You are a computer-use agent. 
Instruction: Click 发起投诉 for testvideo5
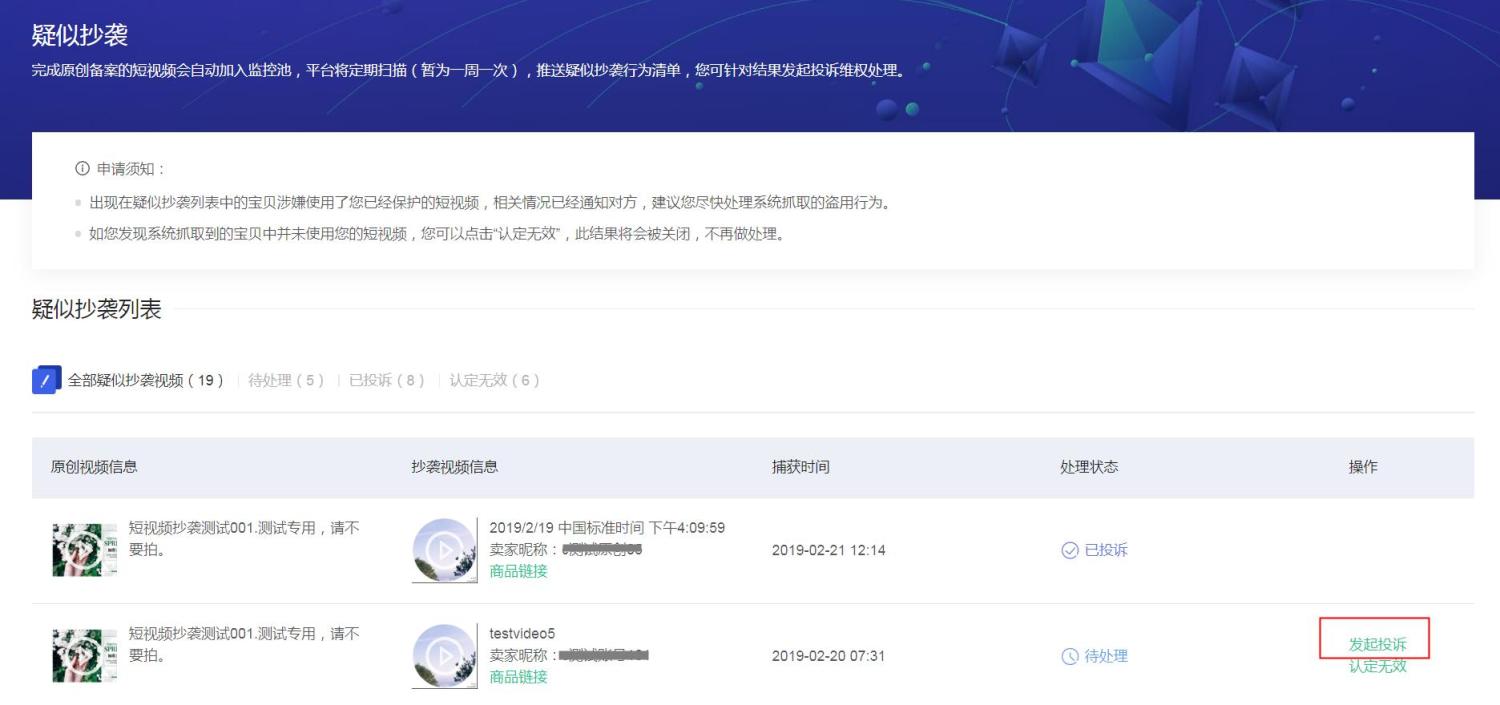coord(1377,644)
